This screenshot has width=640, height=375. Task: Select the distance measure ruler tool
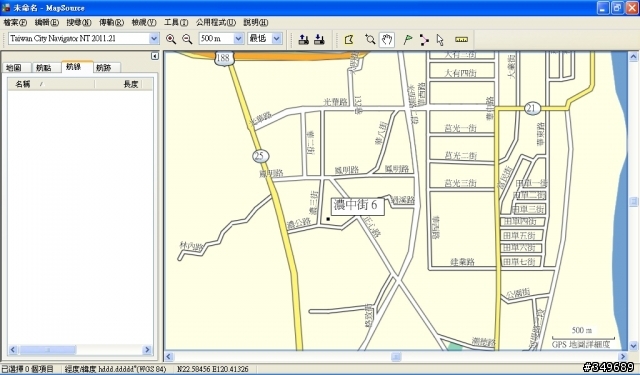point(461,40)
